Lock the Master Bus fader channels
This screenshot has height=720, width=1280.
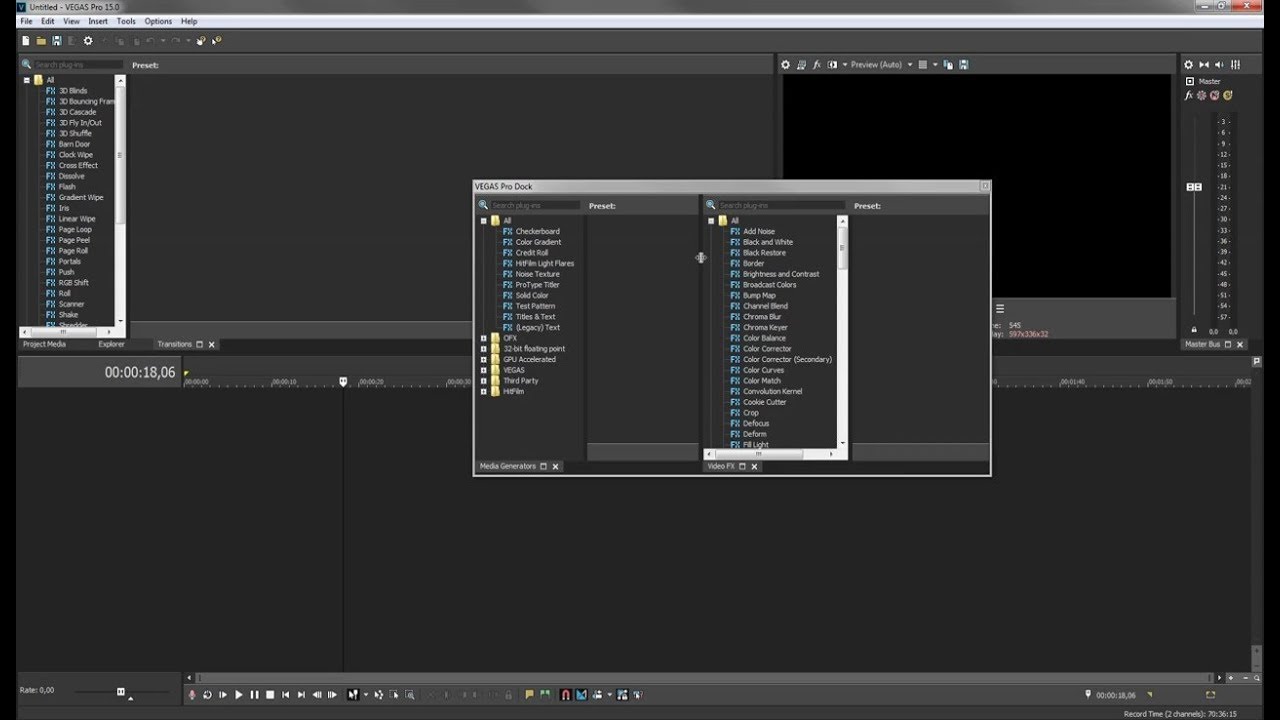pos(1194,330)
